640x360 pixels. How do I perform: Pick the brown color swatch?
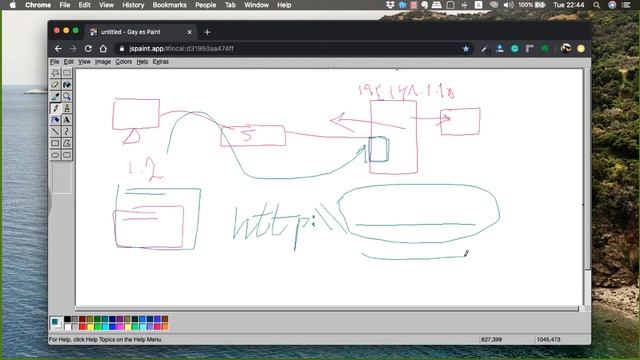165,319
